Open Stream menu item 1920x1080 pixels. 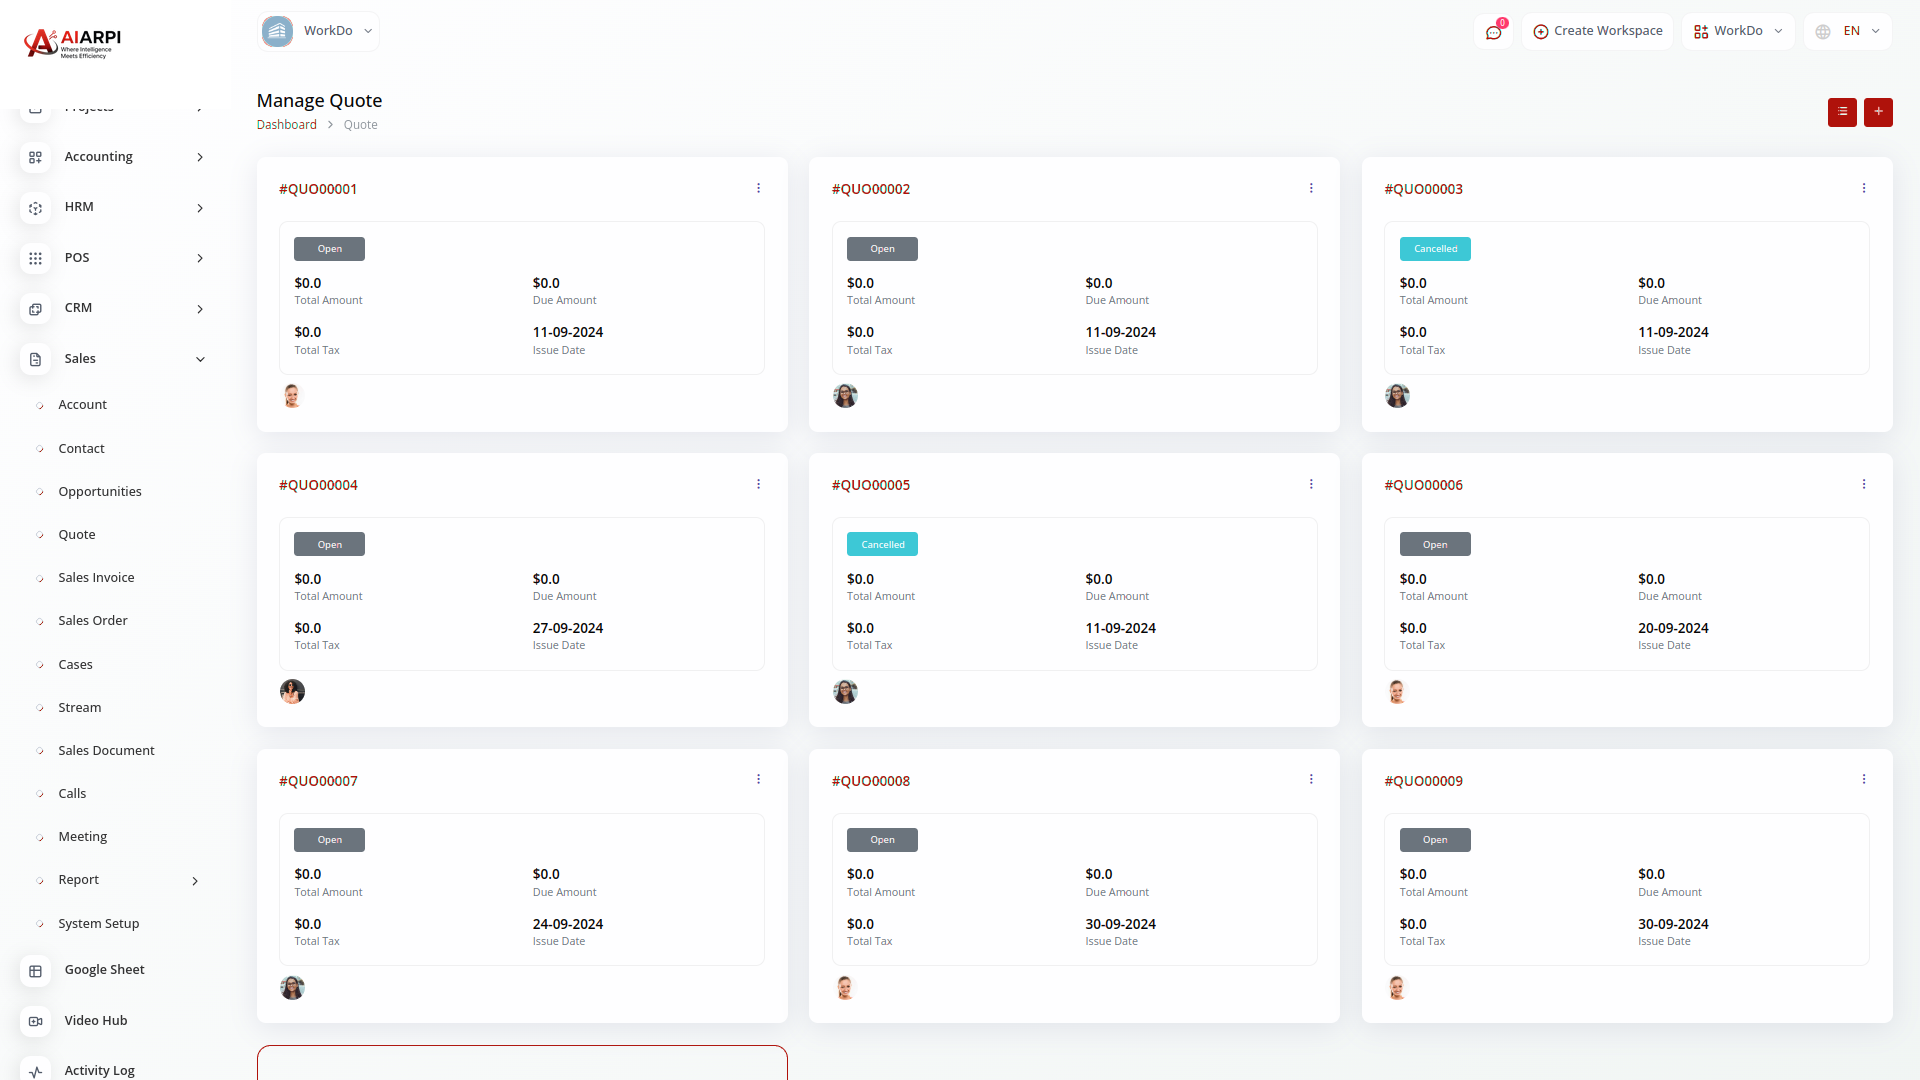80,708
